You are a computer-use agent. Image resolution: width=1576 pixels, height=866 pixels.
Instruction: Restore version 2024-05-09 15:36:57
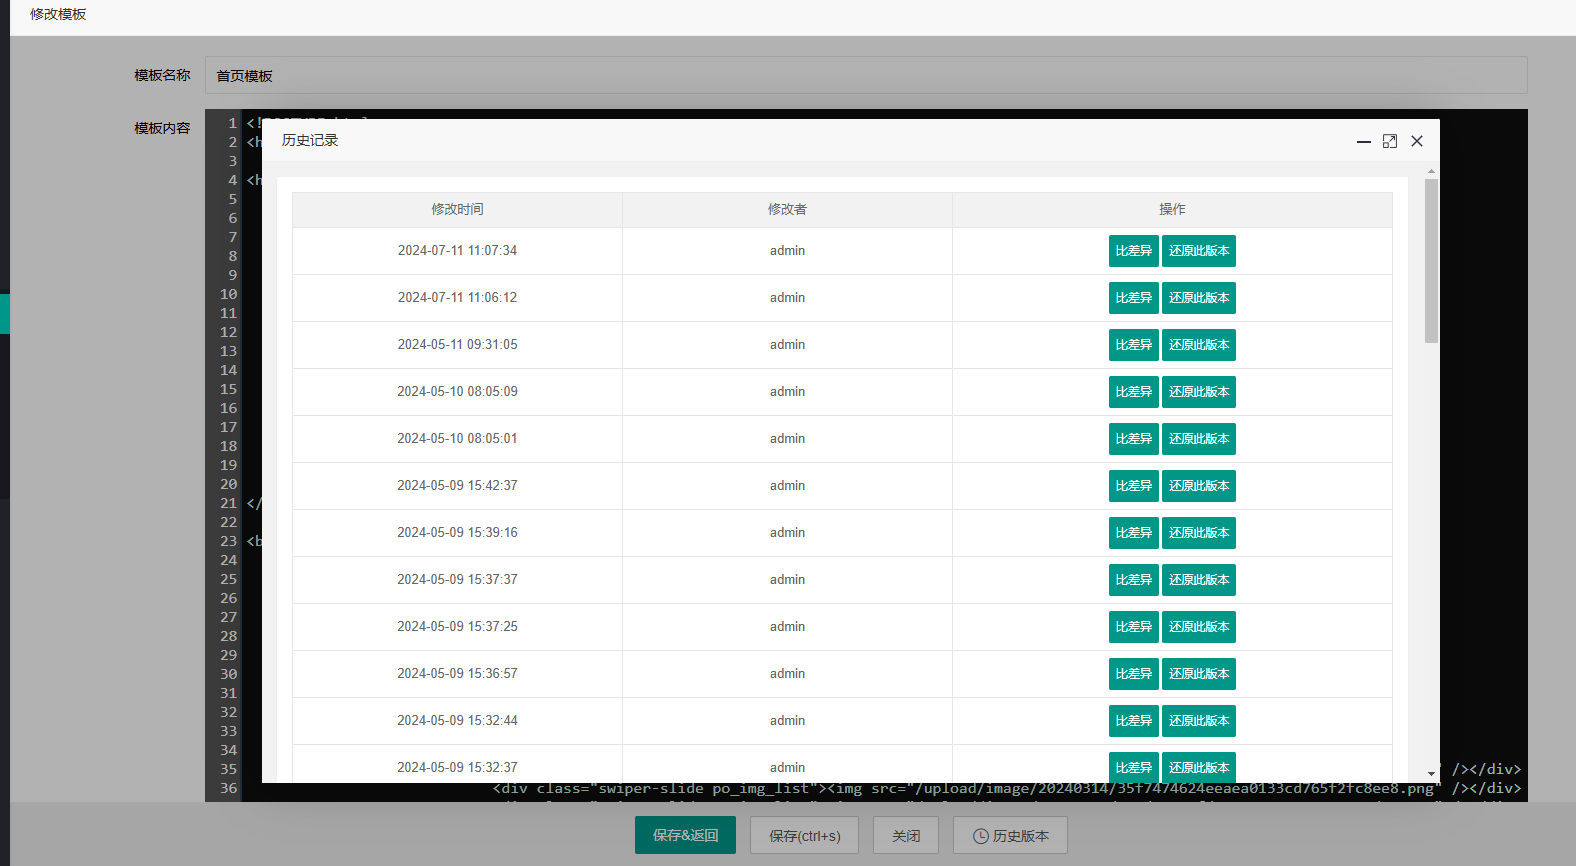pyautogui.click(x=1199, y=674)
